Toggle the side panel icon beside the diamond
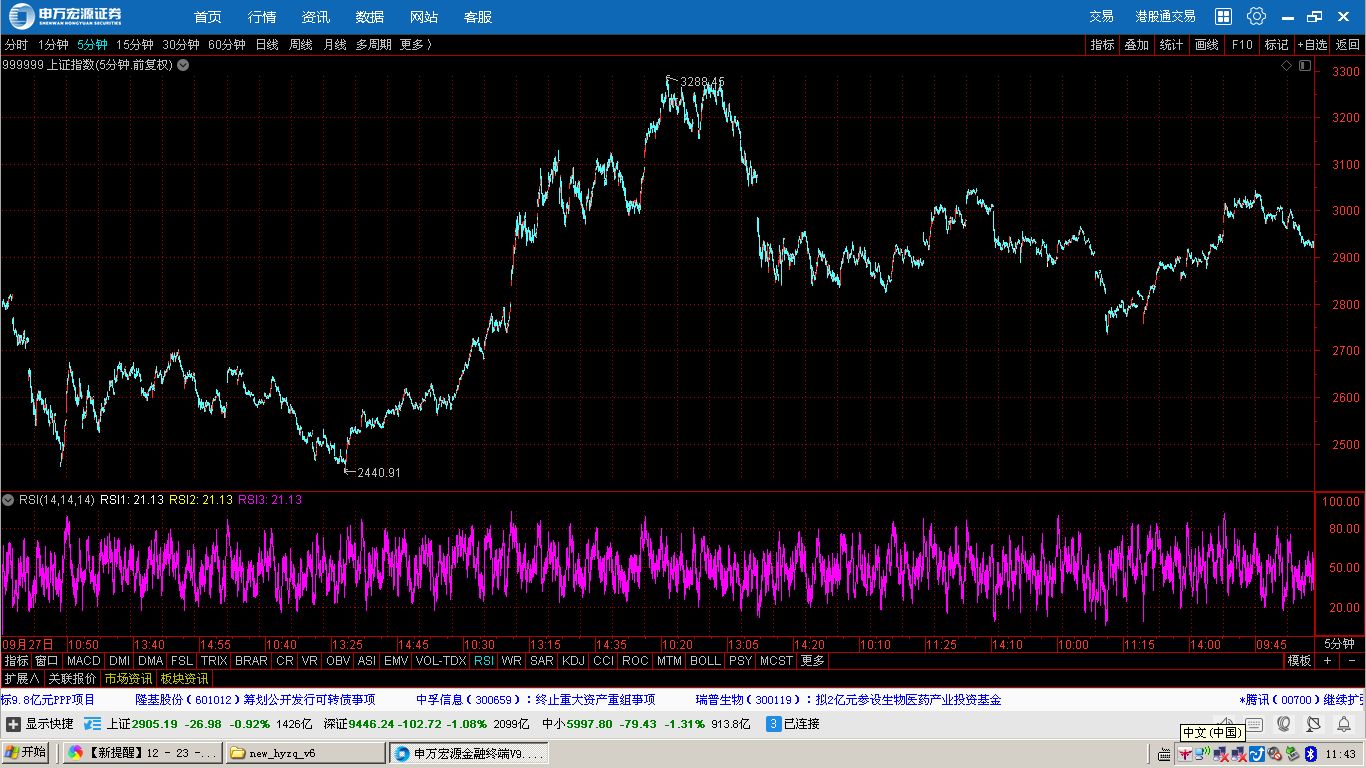The height and width of the screenshot is (768, 1366). [1304, 65]
